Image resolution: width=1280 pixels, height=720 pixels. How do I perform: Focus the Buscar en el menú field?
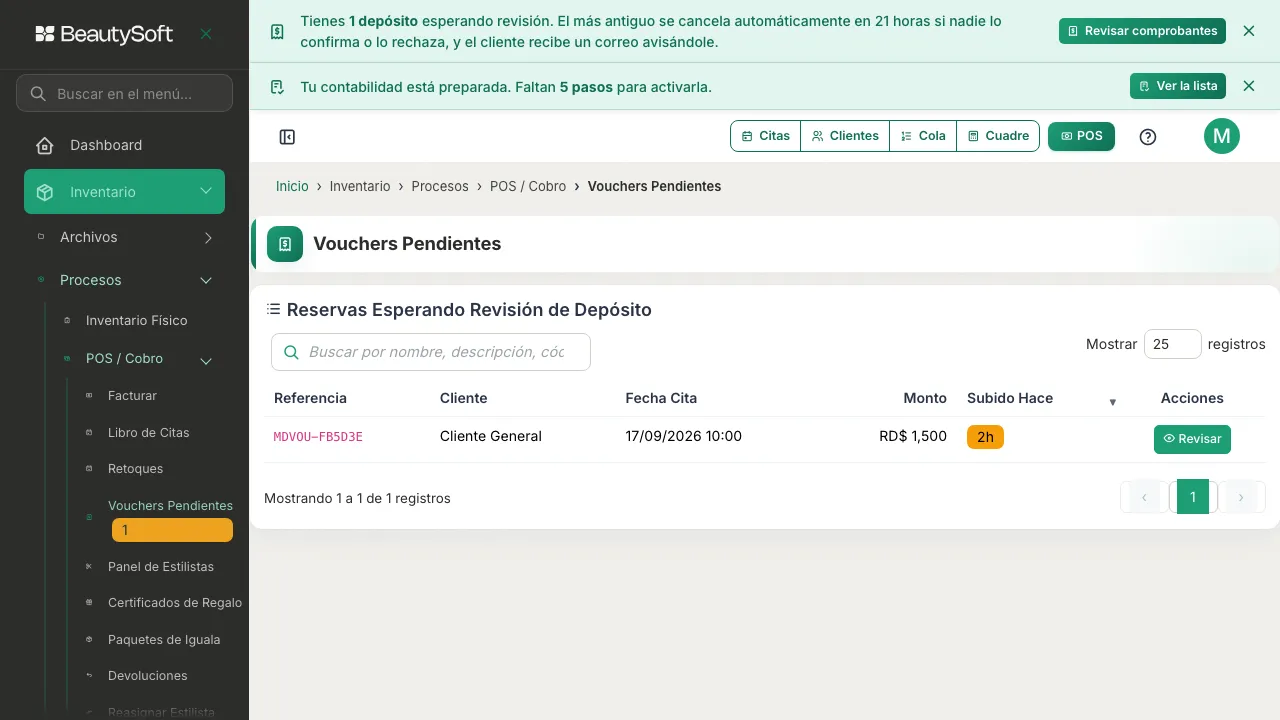coord(124,93)
